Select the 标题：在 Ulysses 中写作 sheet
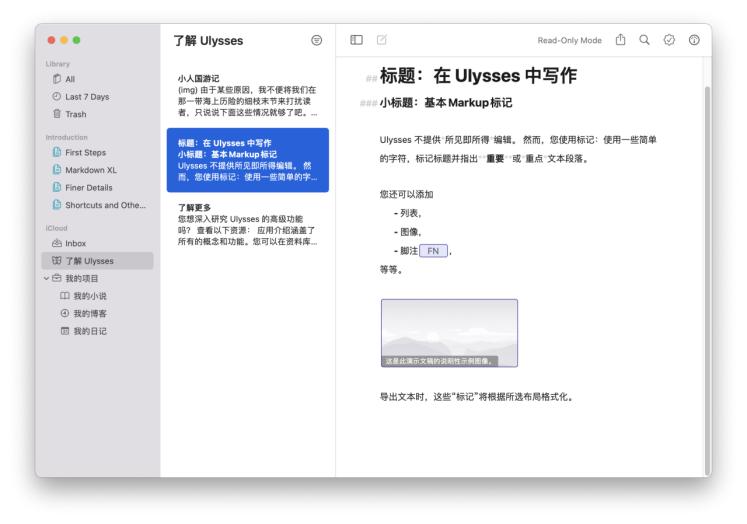 248,160
